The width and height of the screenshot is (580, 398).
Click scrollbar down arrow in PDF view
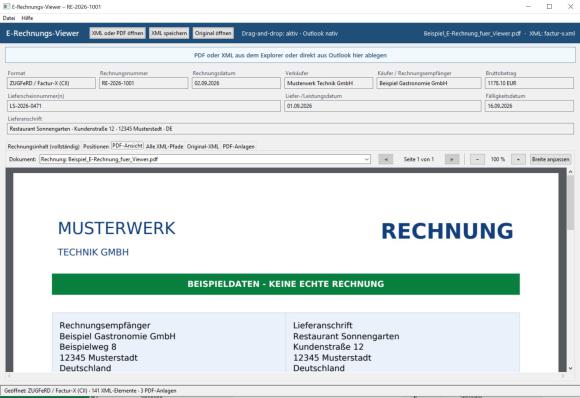[x=570, y=368]
